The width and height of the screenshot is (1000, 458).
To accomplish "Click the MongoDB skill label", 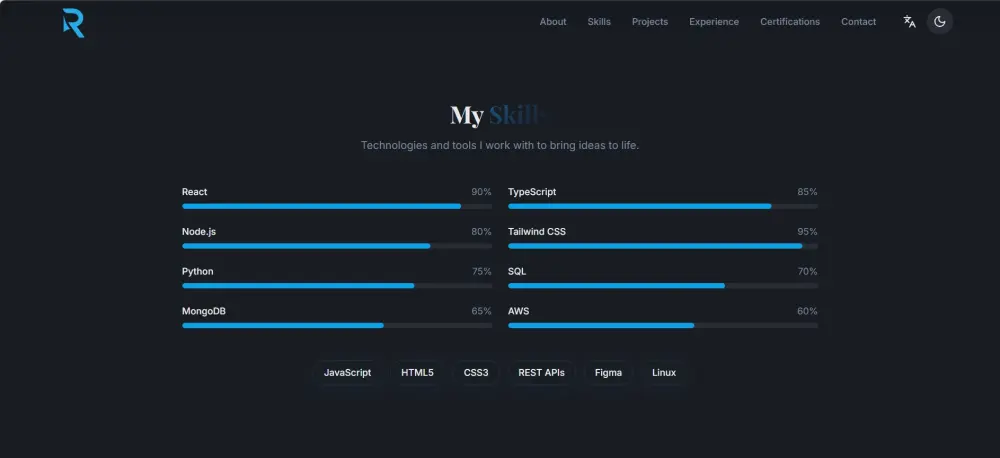I will tap(203, 311).
